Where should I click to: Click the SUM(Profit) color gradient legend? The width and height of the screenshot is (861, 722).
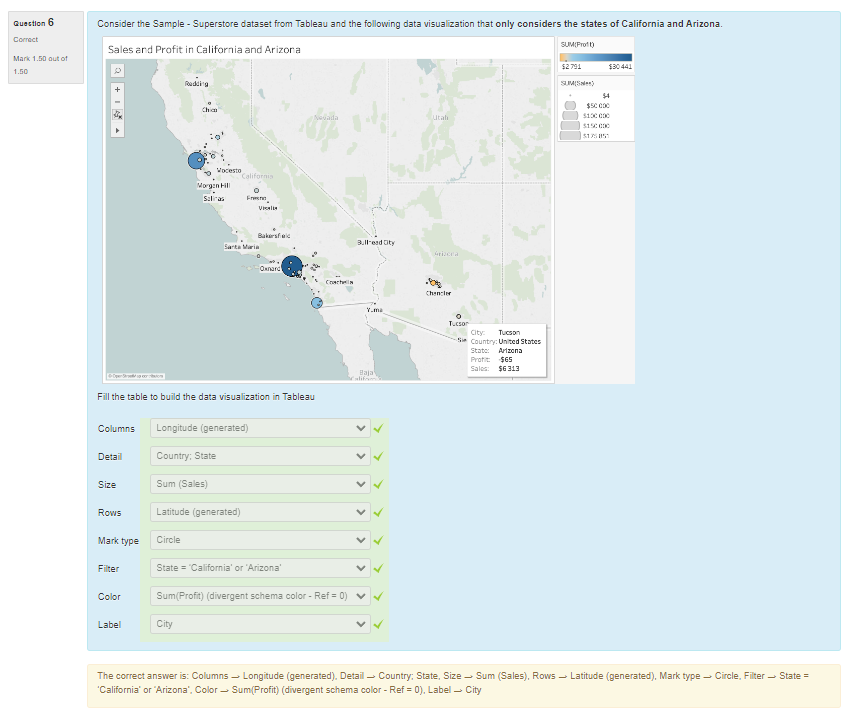pos(596,57)
